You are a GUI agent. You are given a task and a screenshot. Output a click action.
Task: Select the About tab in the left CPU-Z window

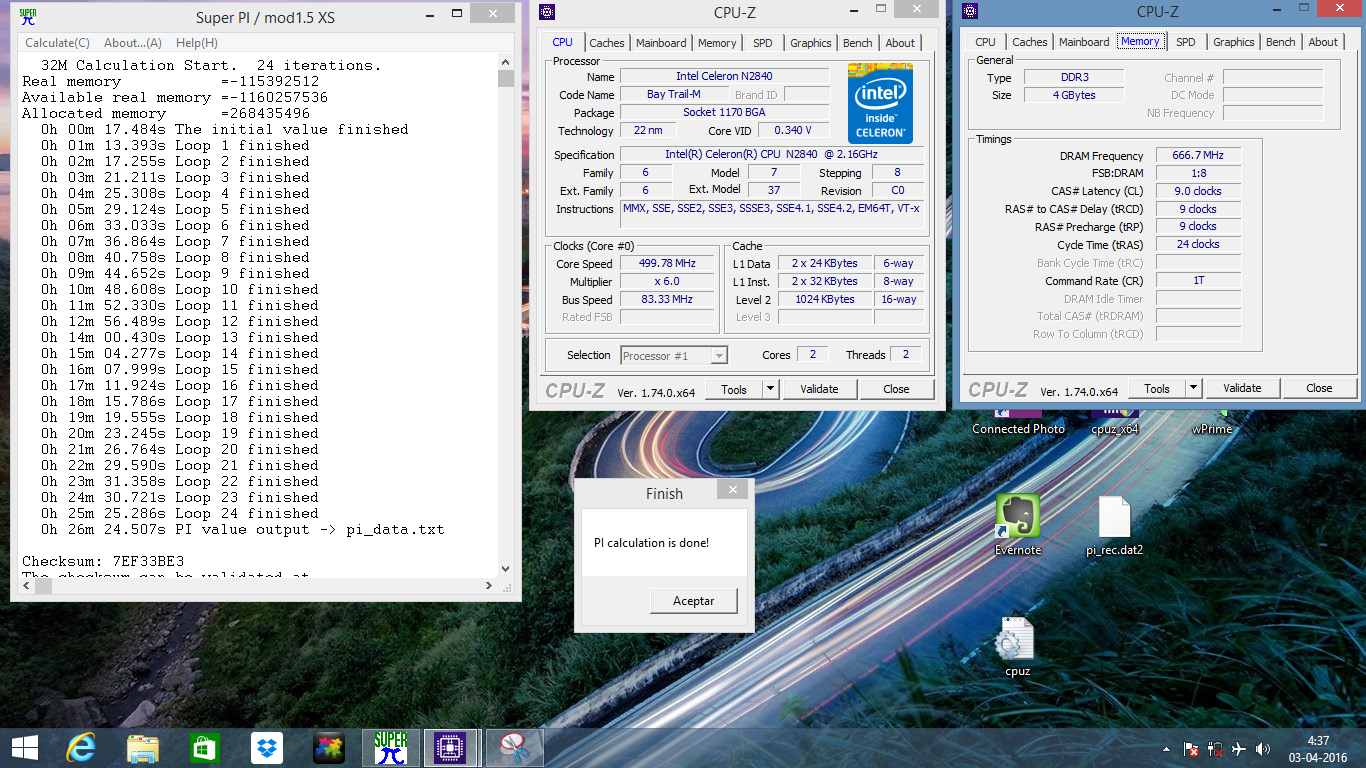pos(900,43)
